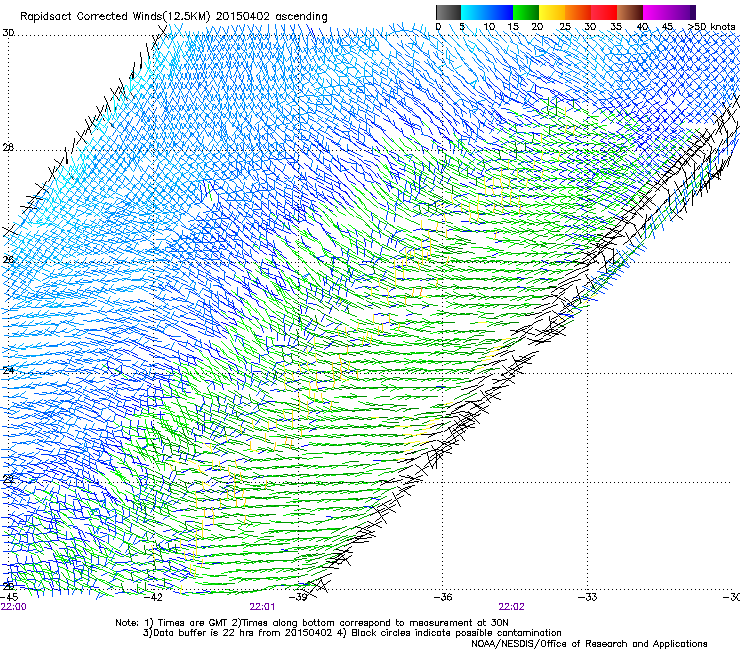Click the longitude label '-45'
740x650 pixels.
9,597
